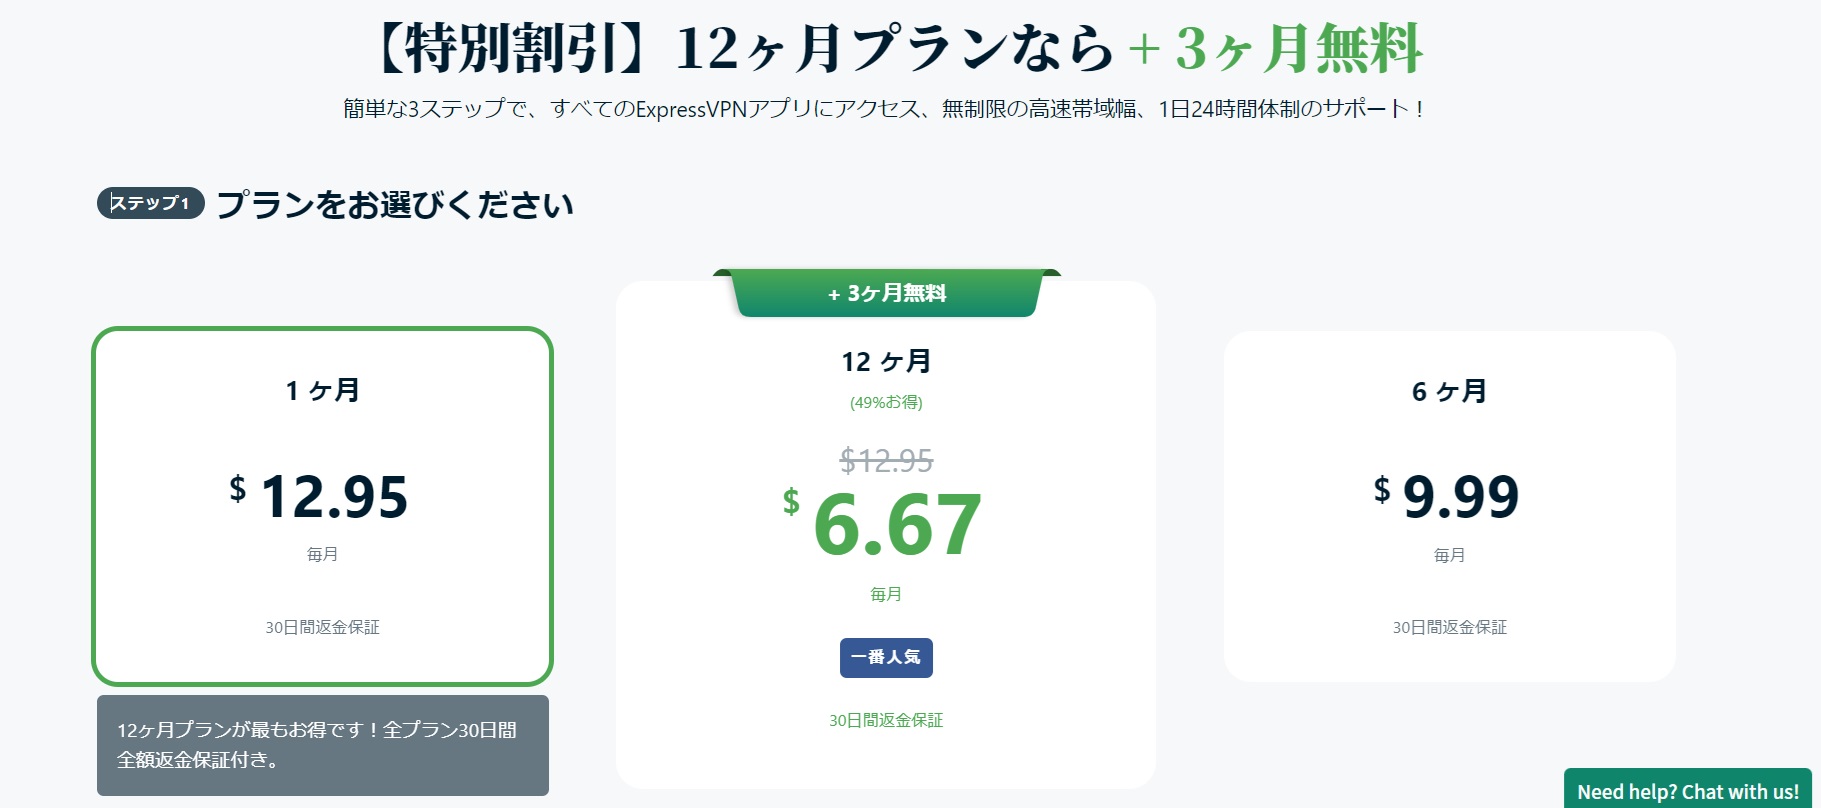Click the gray 12ヶ月プランが最もお得です tooltip box

(323, 745)
